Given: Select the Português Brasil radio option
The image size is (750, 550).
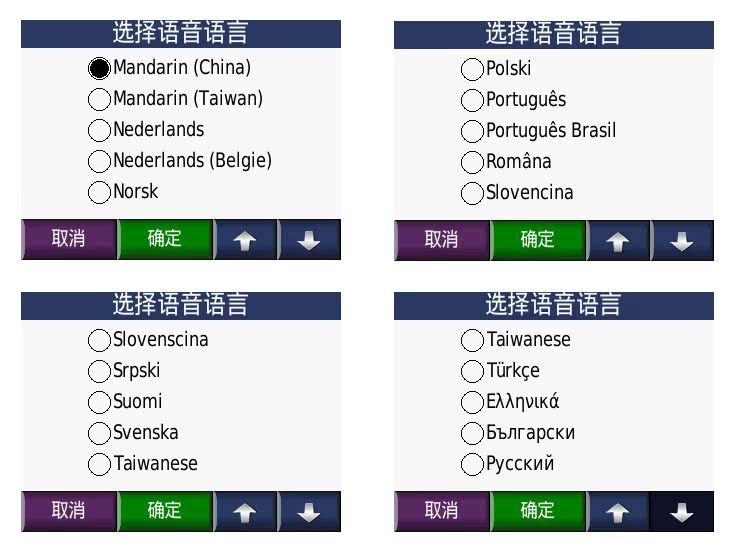Looking at the screenshot, I should (x=472, y=131).
